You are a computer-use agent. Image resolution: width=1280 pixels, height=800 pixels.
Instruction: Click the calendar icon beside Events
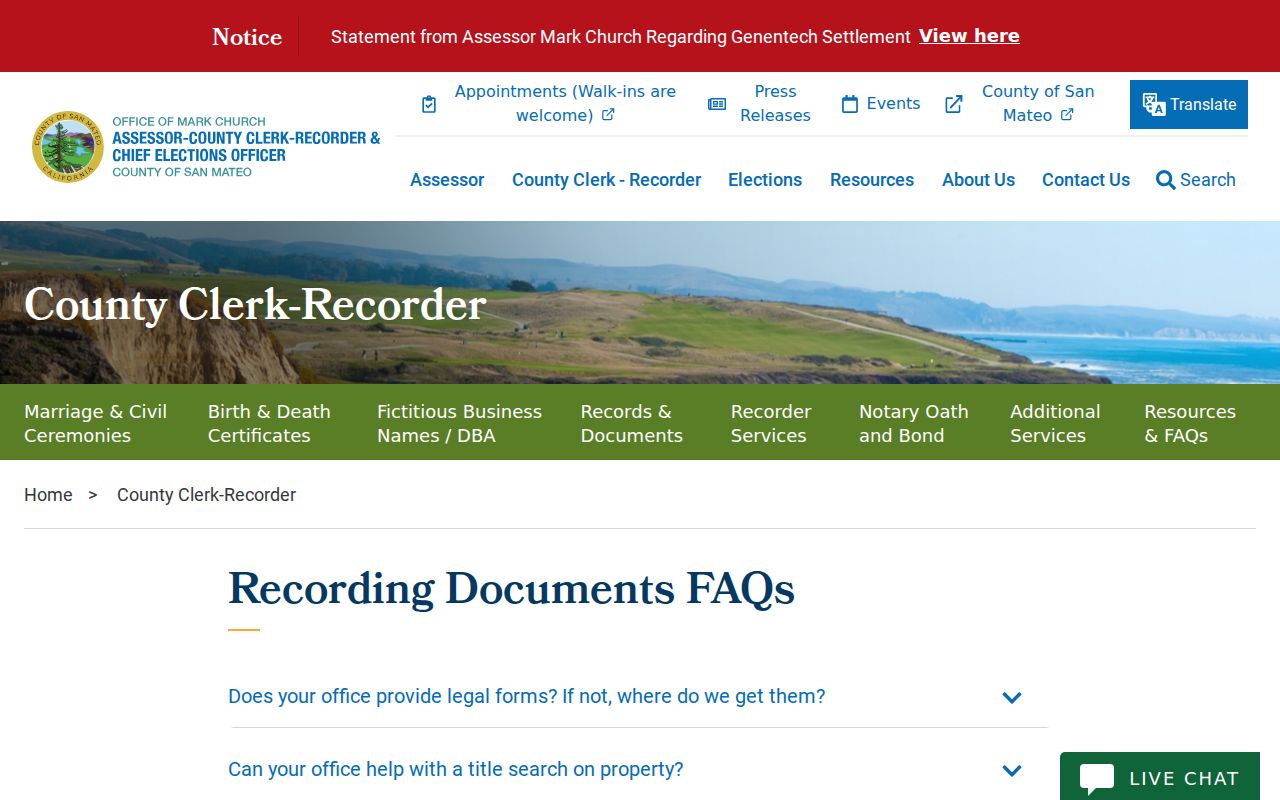(x=850, y=104)
